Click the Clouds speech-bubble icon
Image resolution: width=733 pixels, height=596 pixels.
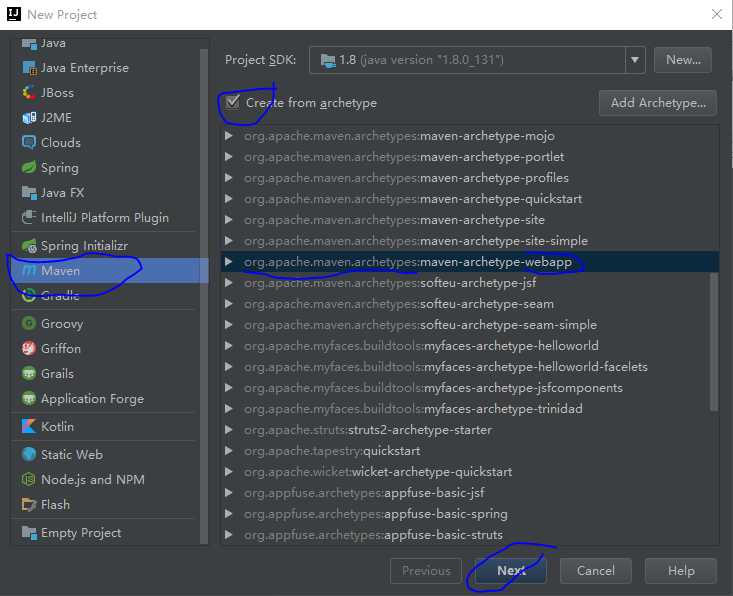point(29,143)
